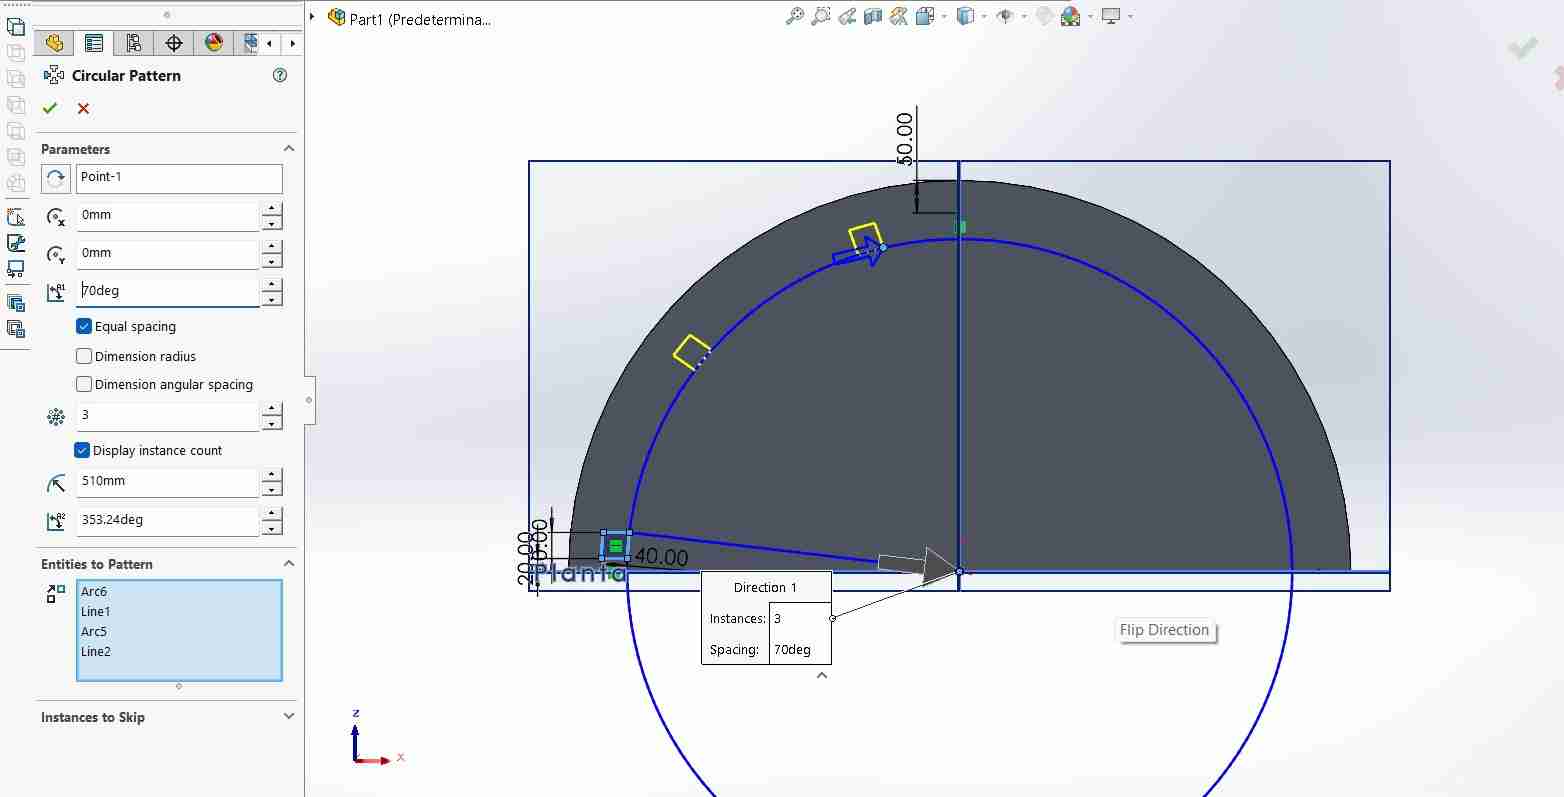Image resolution: width=1564 pixels, height=797 pixels.
Task: Increase the Center X value
Action: click(x=272, y=208)
